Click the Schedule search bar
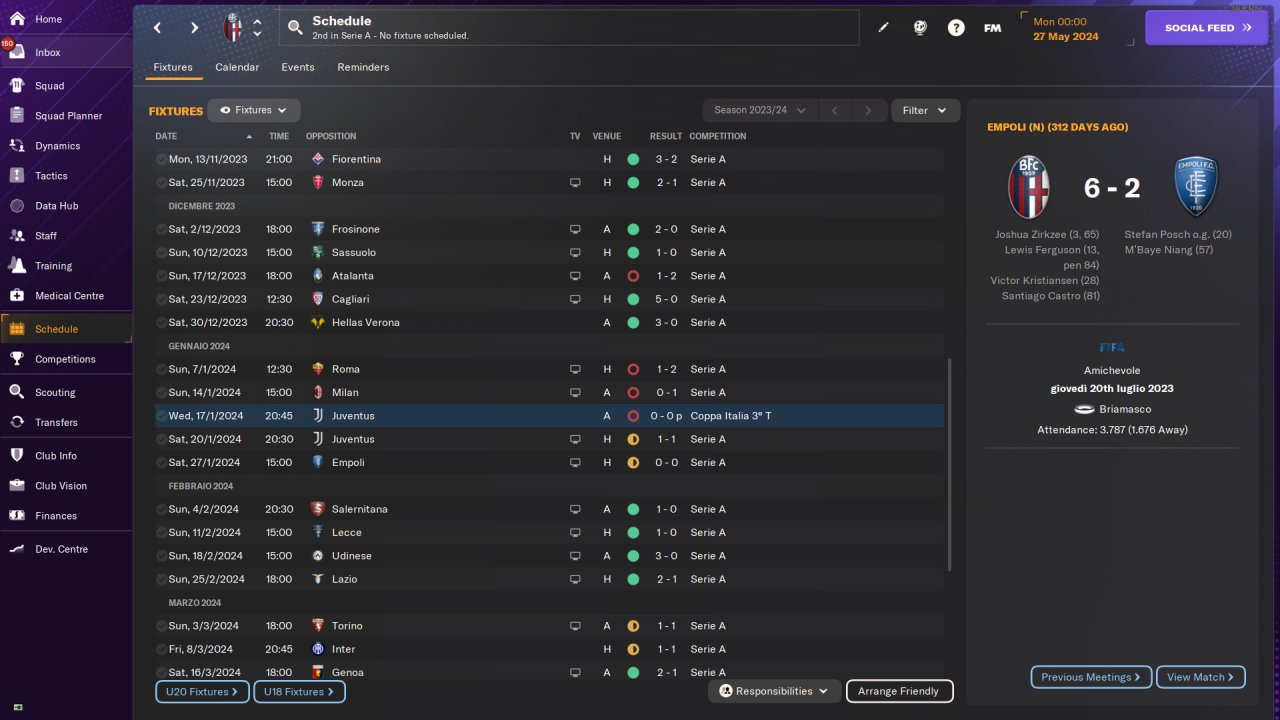Viewport: 1280px width, 720px height. [x=568, y=28]
